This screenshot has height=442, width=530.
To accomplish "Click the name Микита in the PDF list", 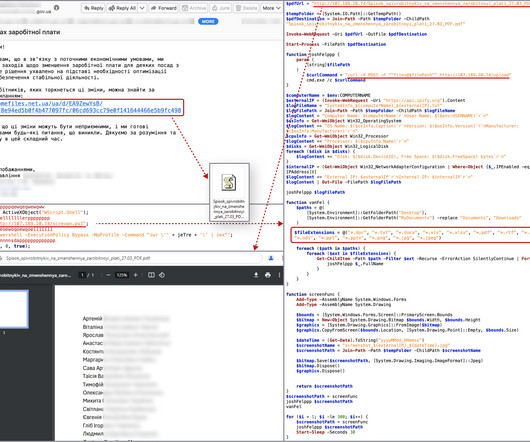I will pos(92,401).
